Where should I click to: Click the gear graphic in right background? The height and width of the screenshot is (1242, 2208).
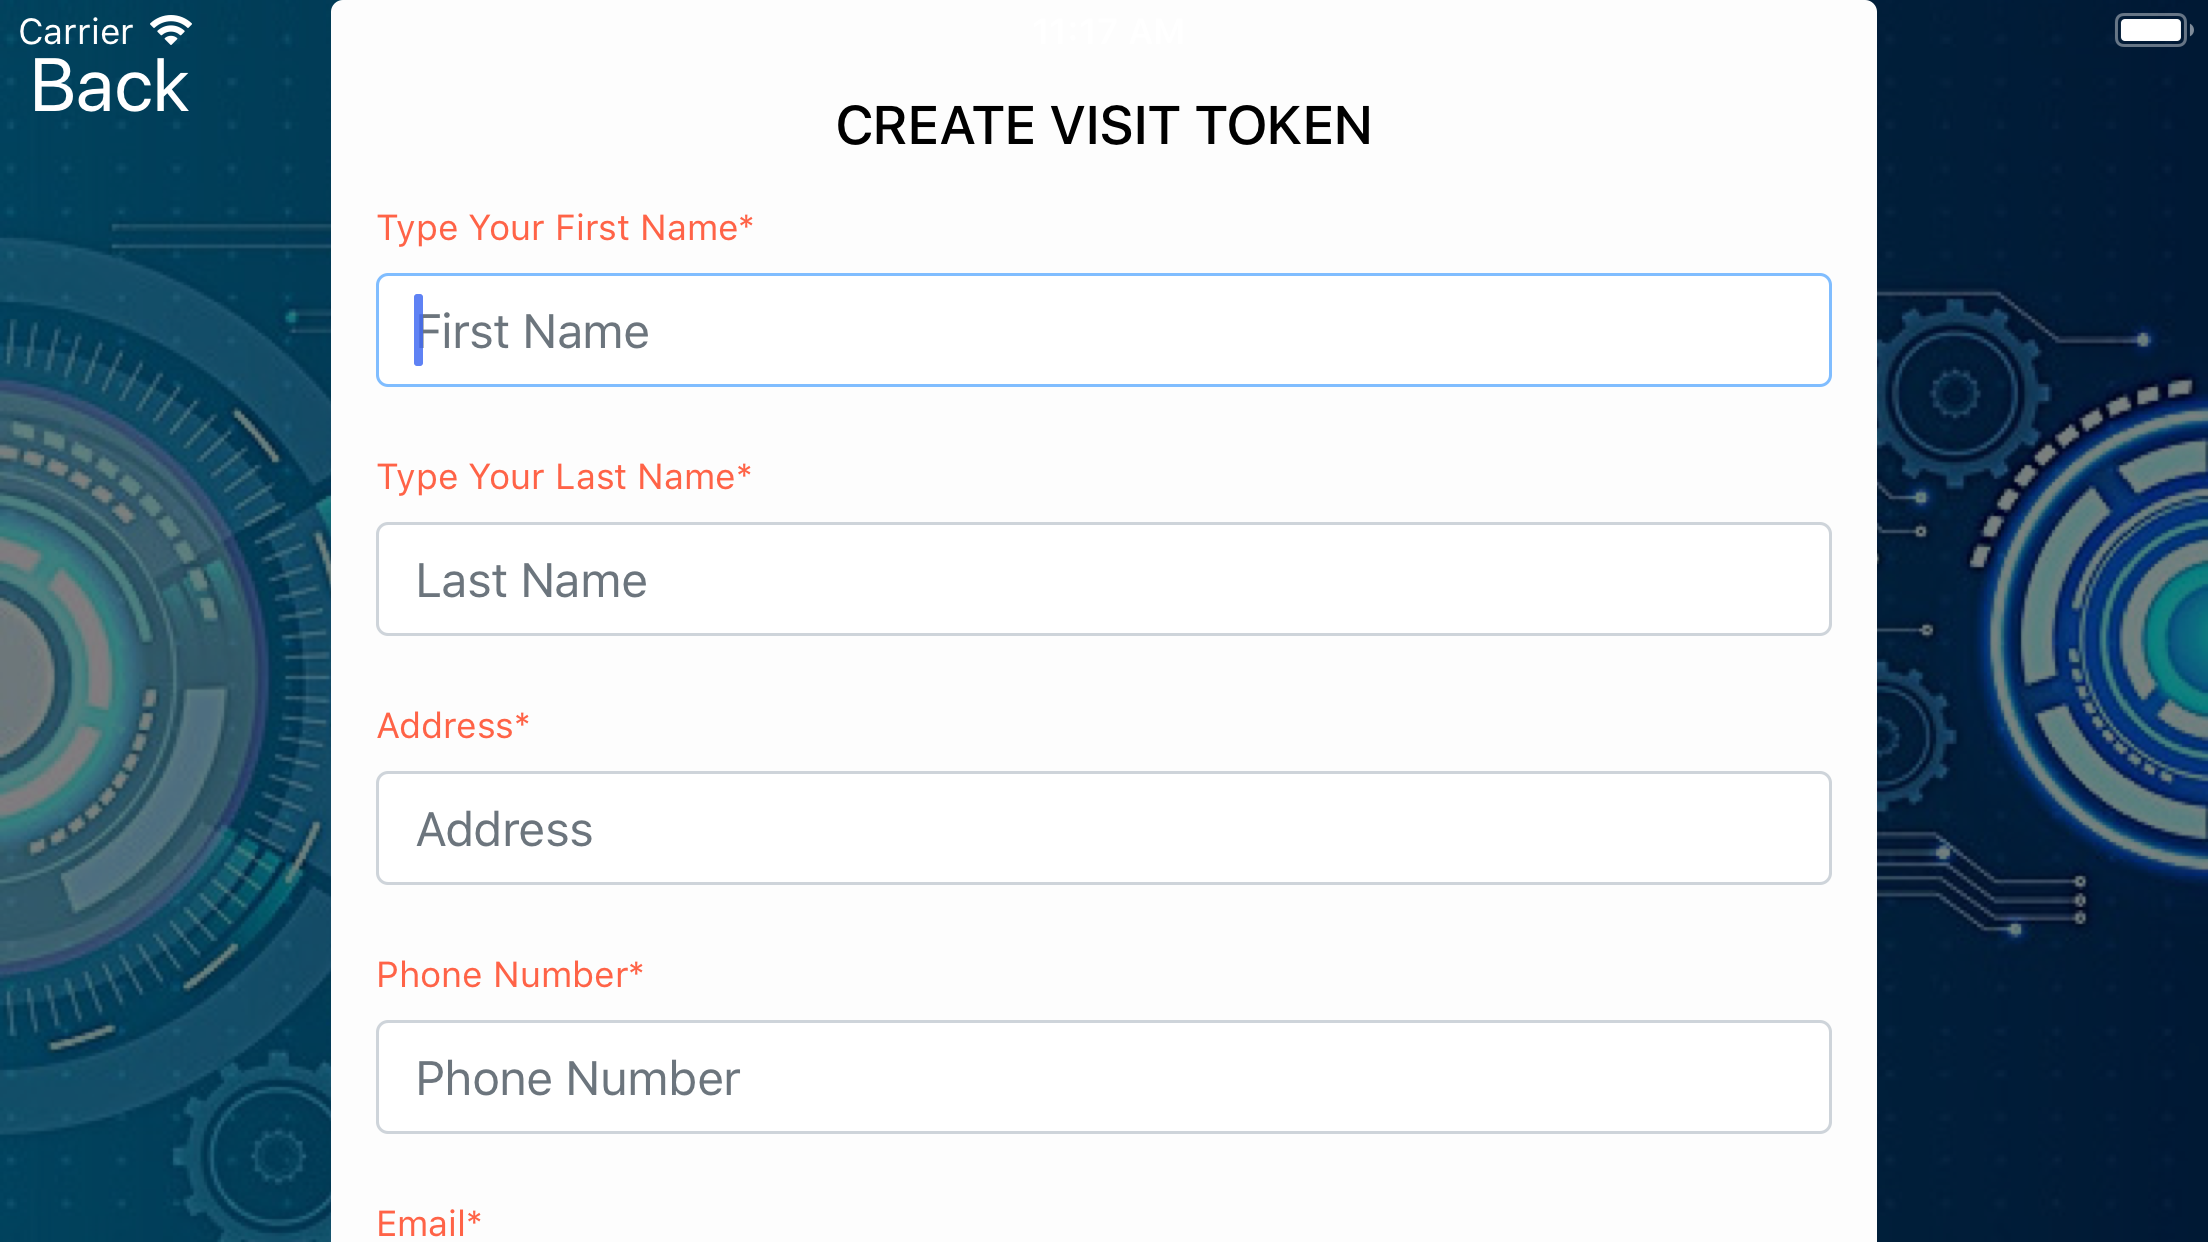(x=1955, y=392)
